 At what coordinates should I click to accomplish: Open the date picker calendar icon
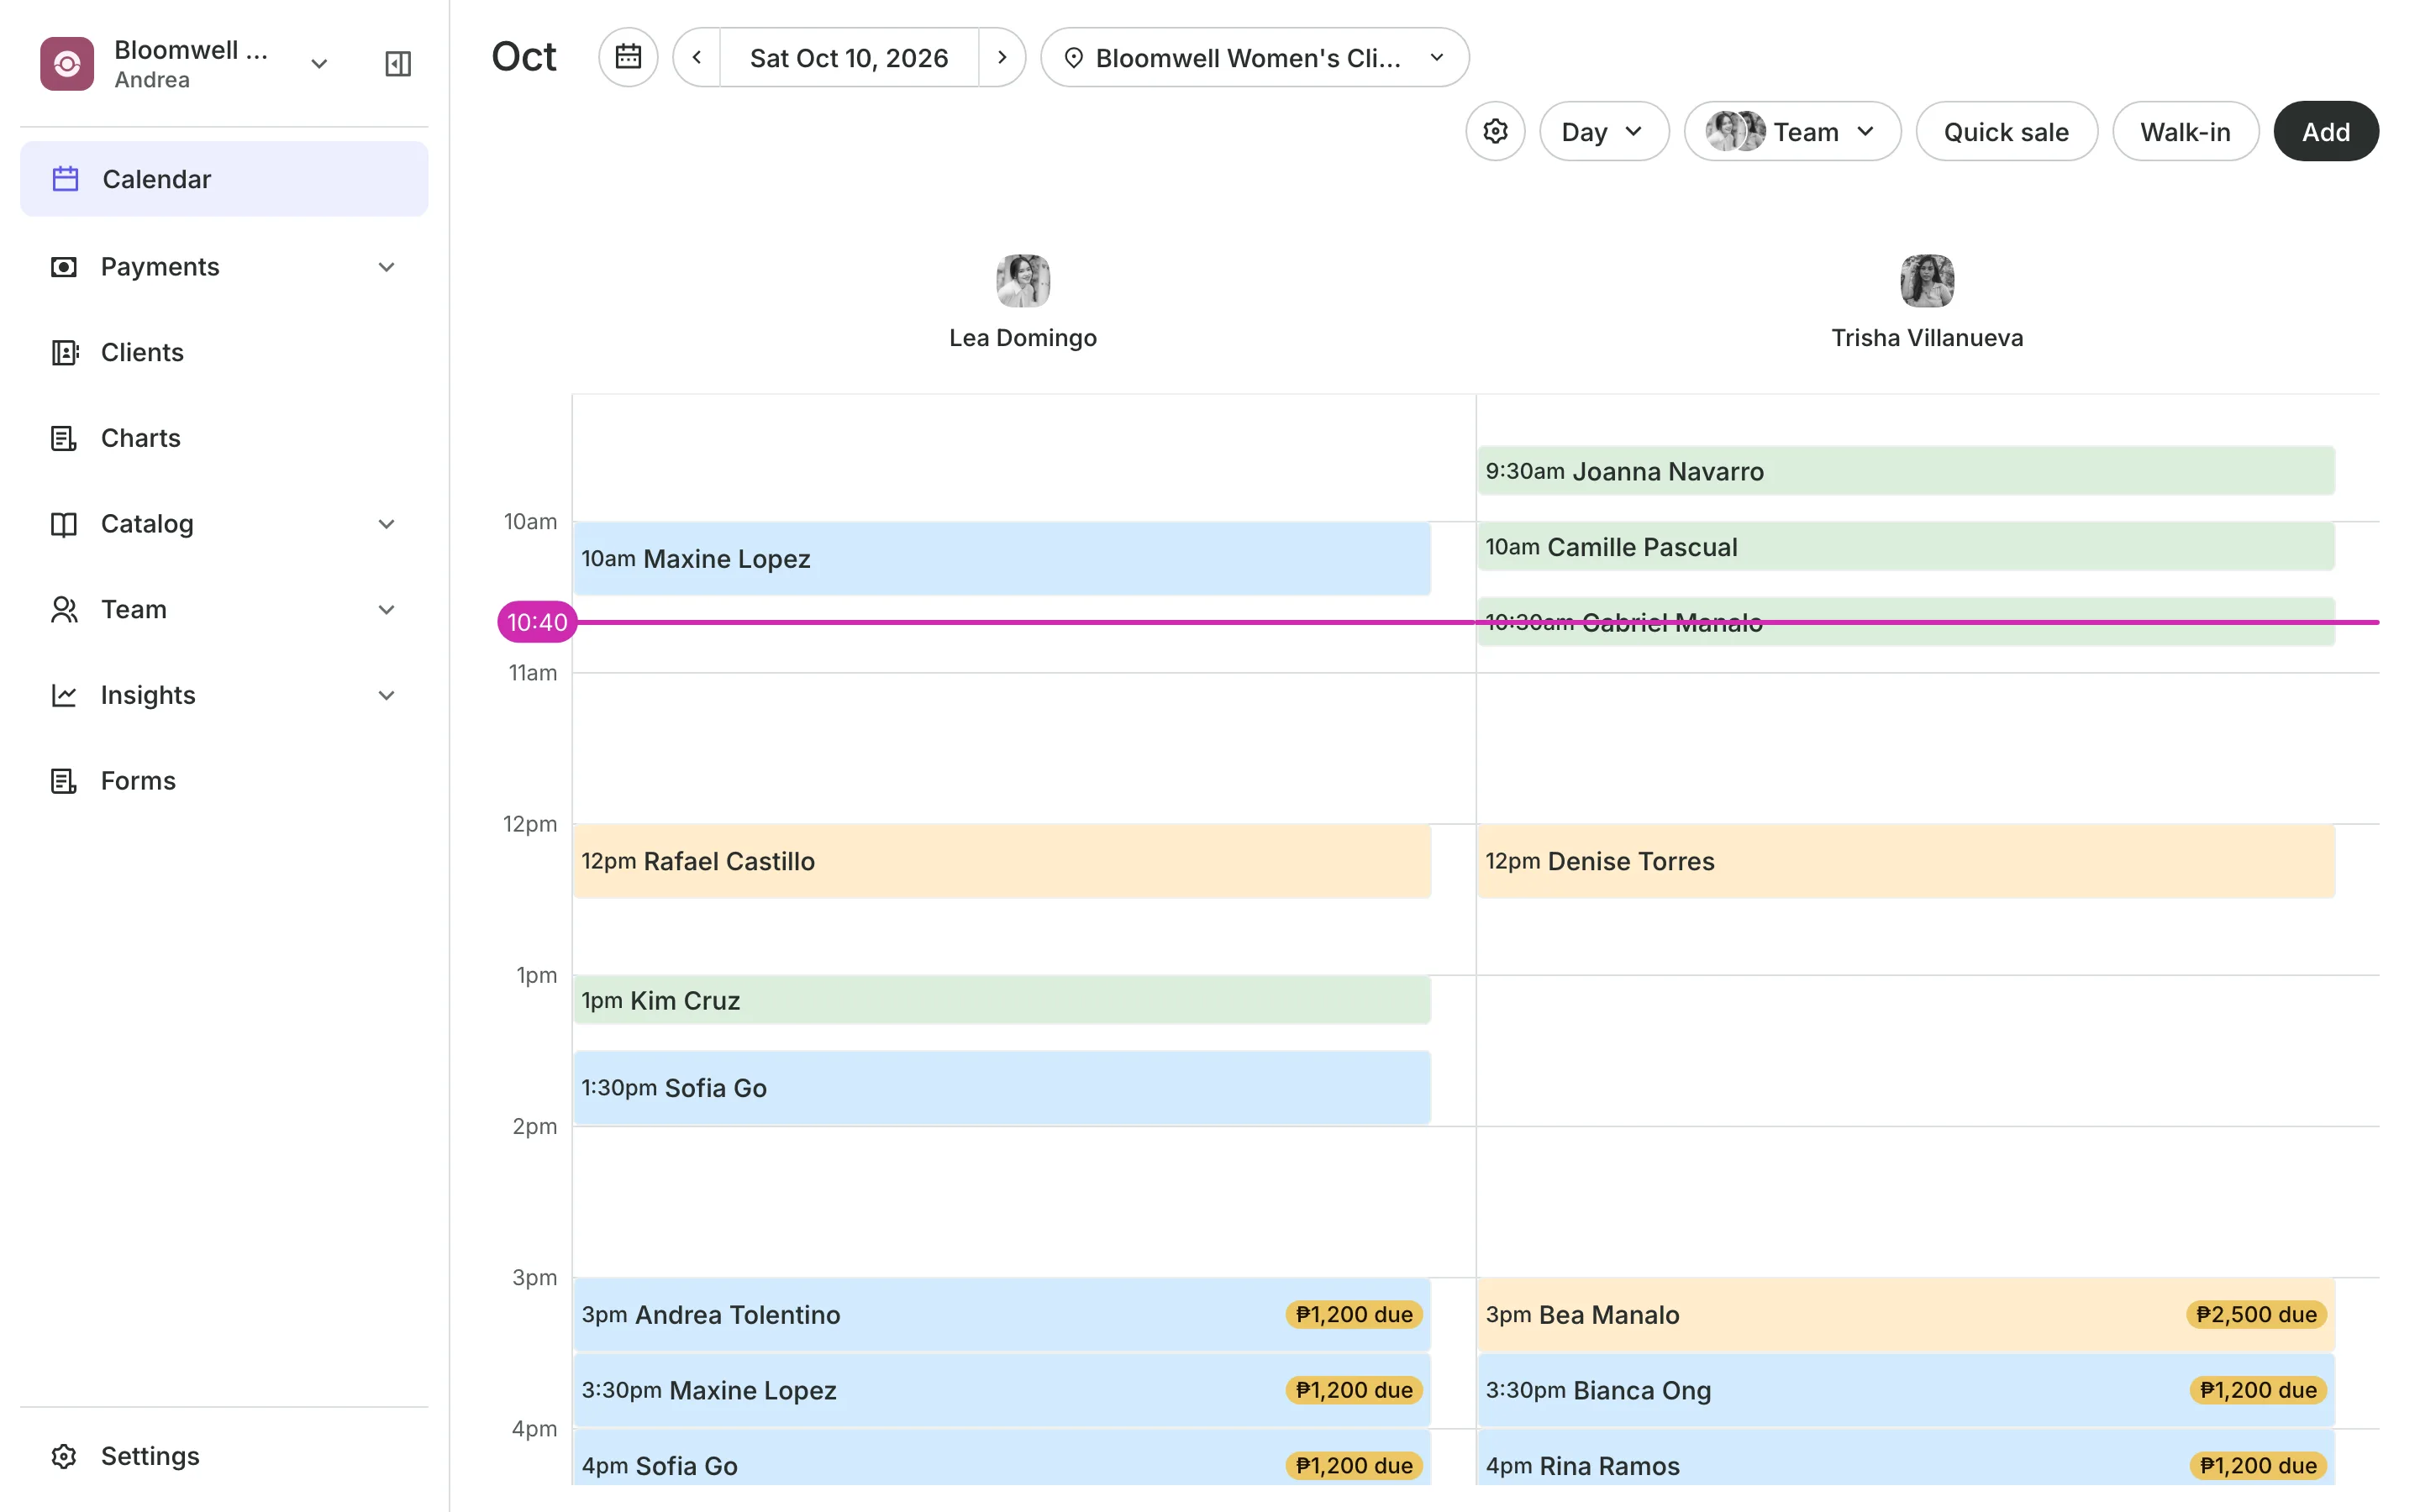click(628, 57)
